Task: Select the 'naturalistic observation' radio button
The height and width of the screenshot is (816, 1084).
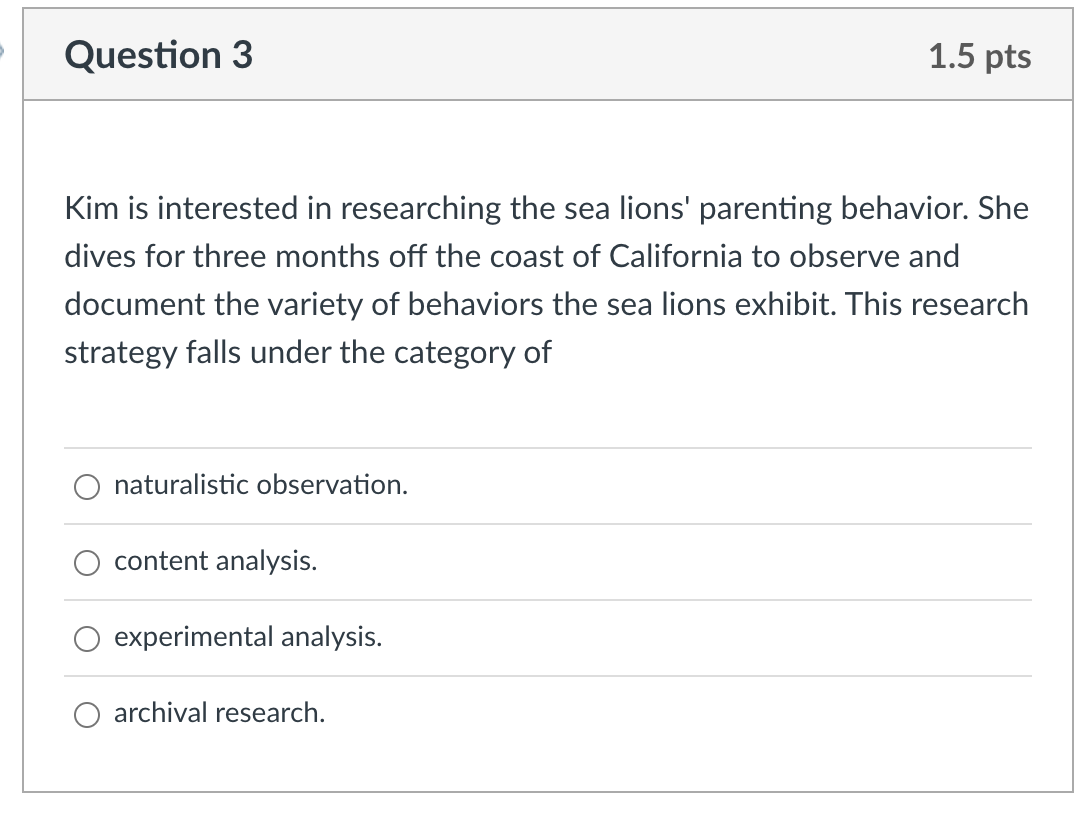Action: [87, 487]
